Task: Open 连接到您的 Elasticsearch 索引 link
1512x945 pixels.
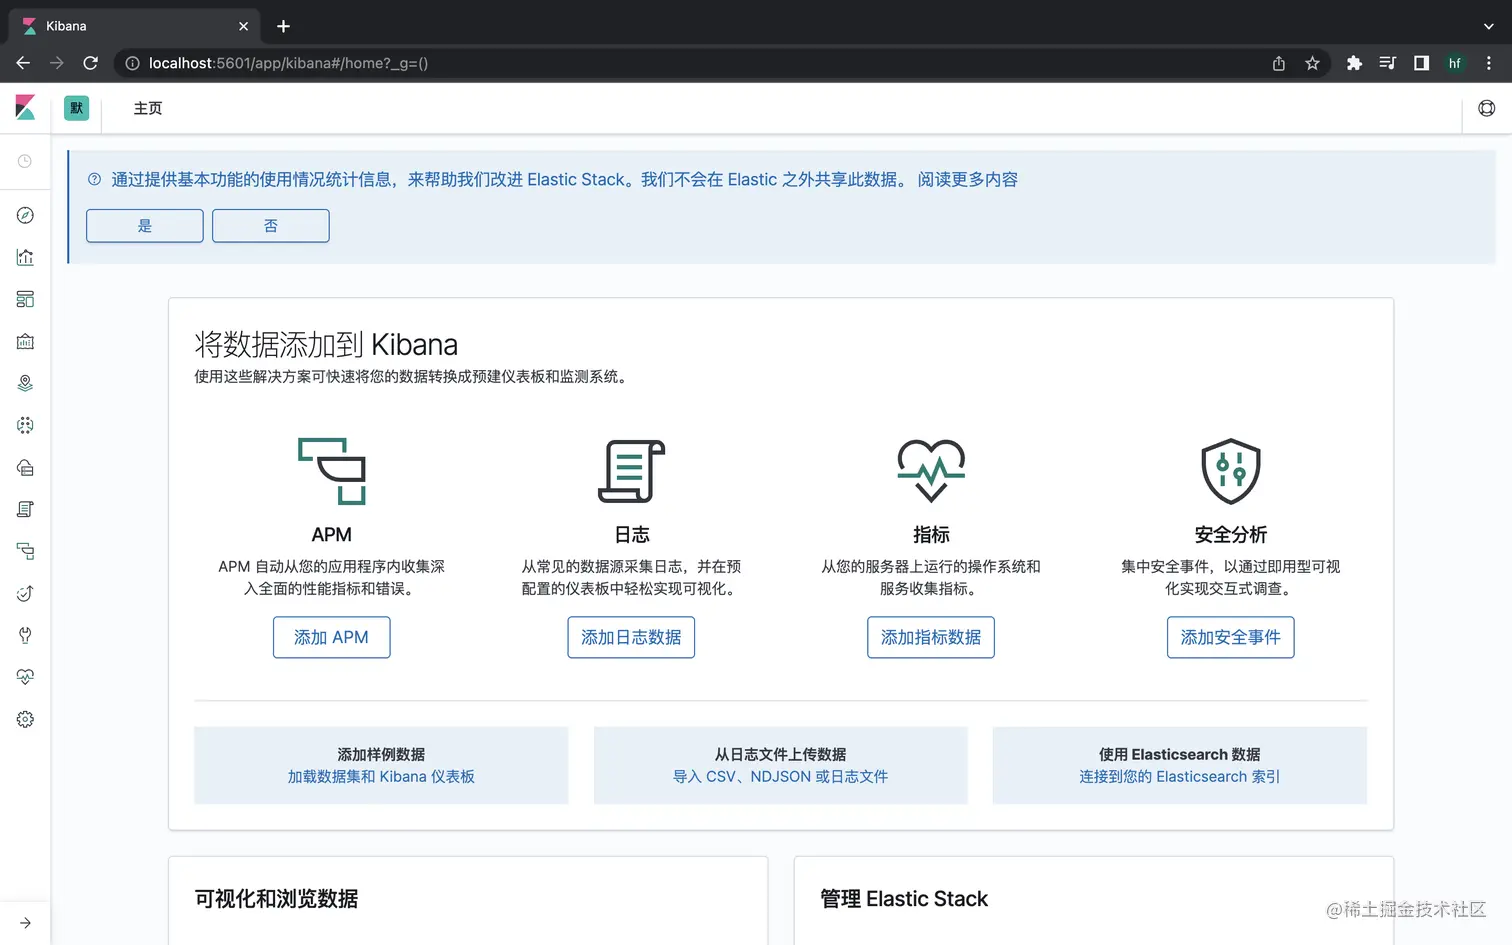Action: (x=1180, y=777)
